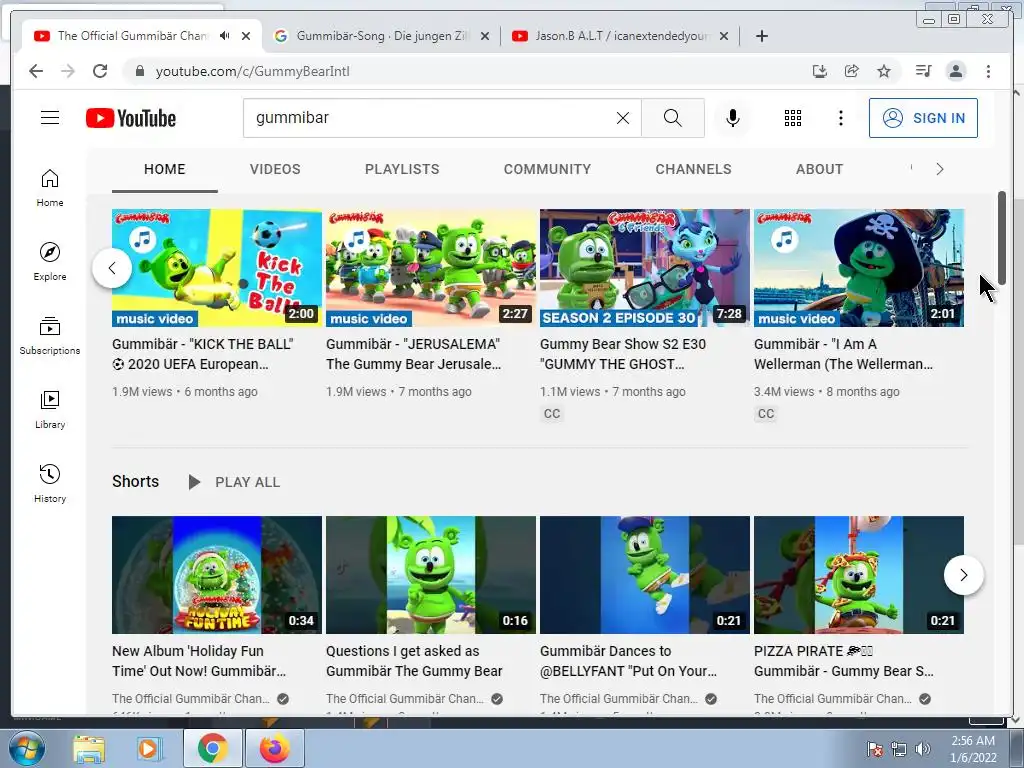This screenshot has height=768, width=1024.
Task: Open 'GUMMY THE GHOST' episode title
Action: 623,354
